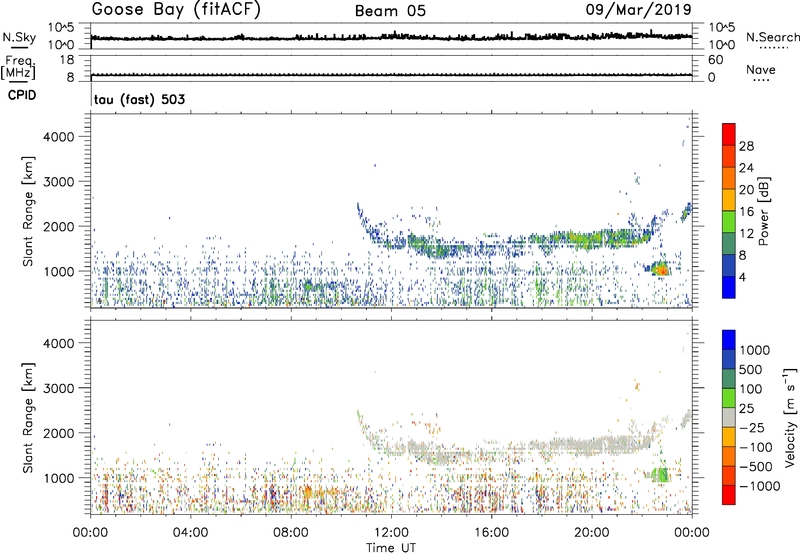Click the date "09/Mar/2019"

click(x=638, y=9)
